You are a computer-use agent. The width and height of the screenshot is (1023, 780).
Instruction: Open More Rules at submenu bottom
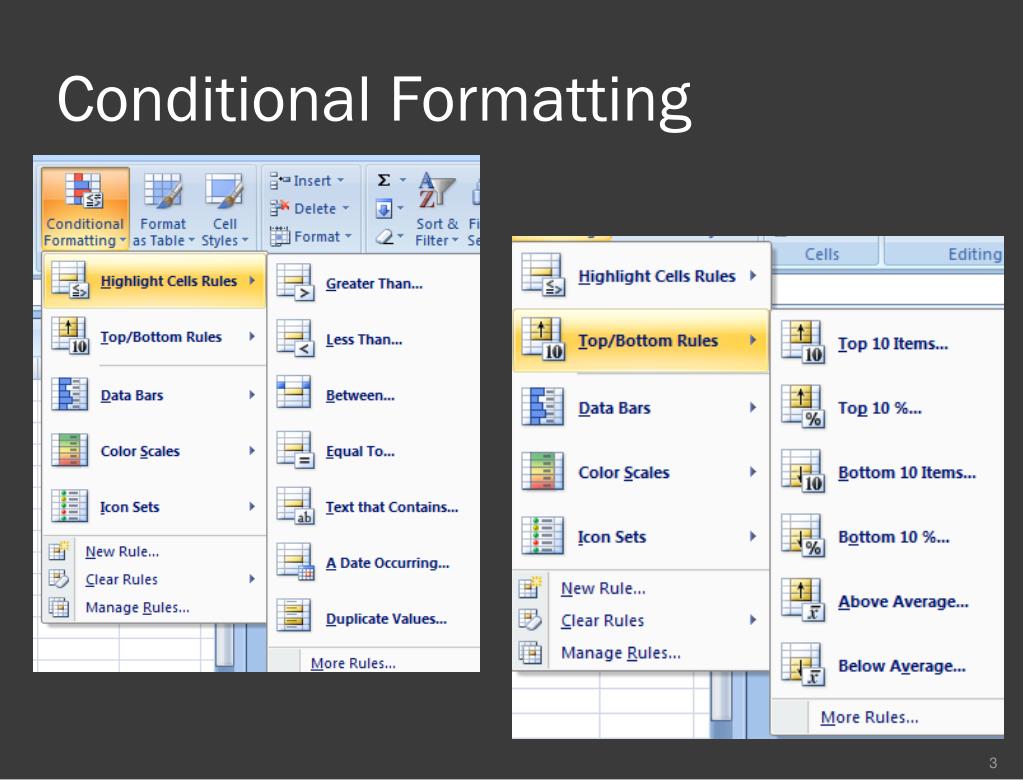click(x=868, y=716)
